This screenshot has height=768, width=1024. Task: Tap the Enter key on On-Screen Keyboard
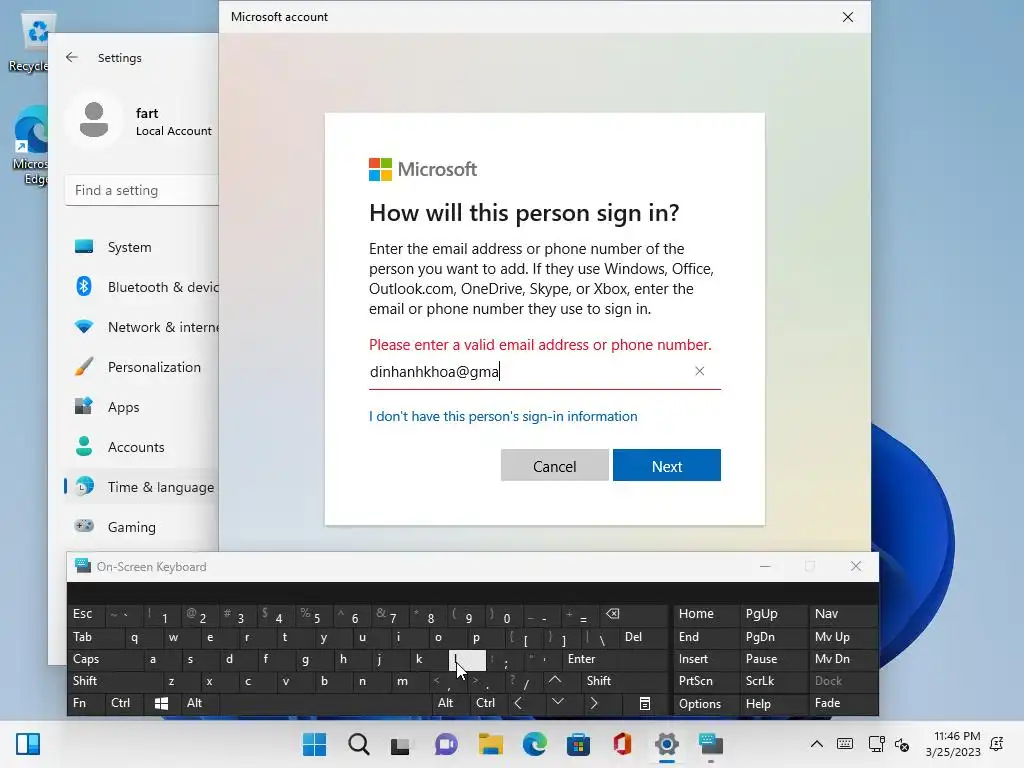click(x=614, y=659)
